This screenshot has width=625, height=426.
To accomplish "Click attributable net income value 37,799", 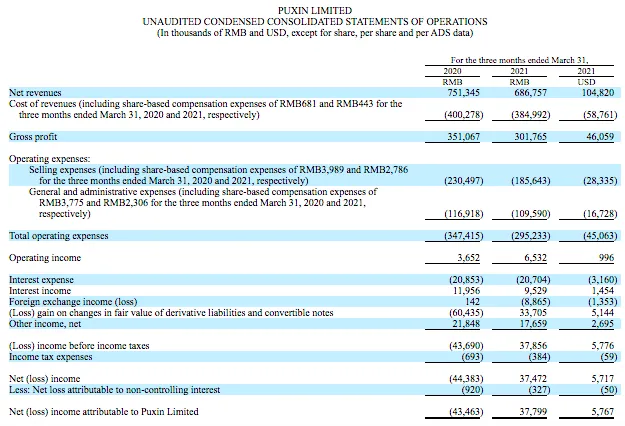I will pos(533,412).
